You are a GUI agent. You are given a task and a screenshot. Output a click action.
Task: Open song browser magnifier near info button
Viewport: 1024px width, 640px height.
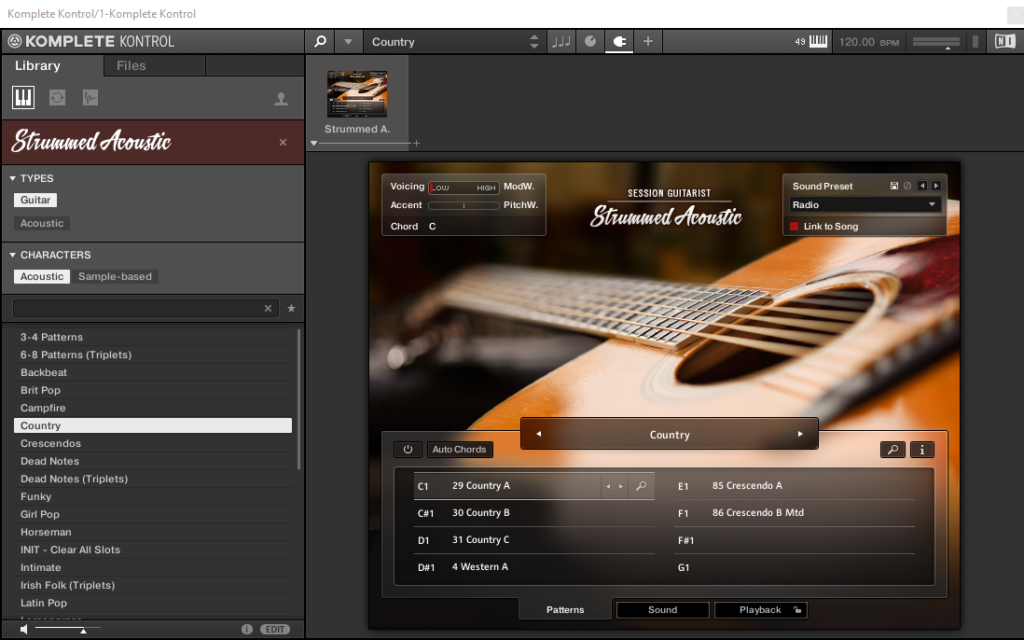(892, 449)
